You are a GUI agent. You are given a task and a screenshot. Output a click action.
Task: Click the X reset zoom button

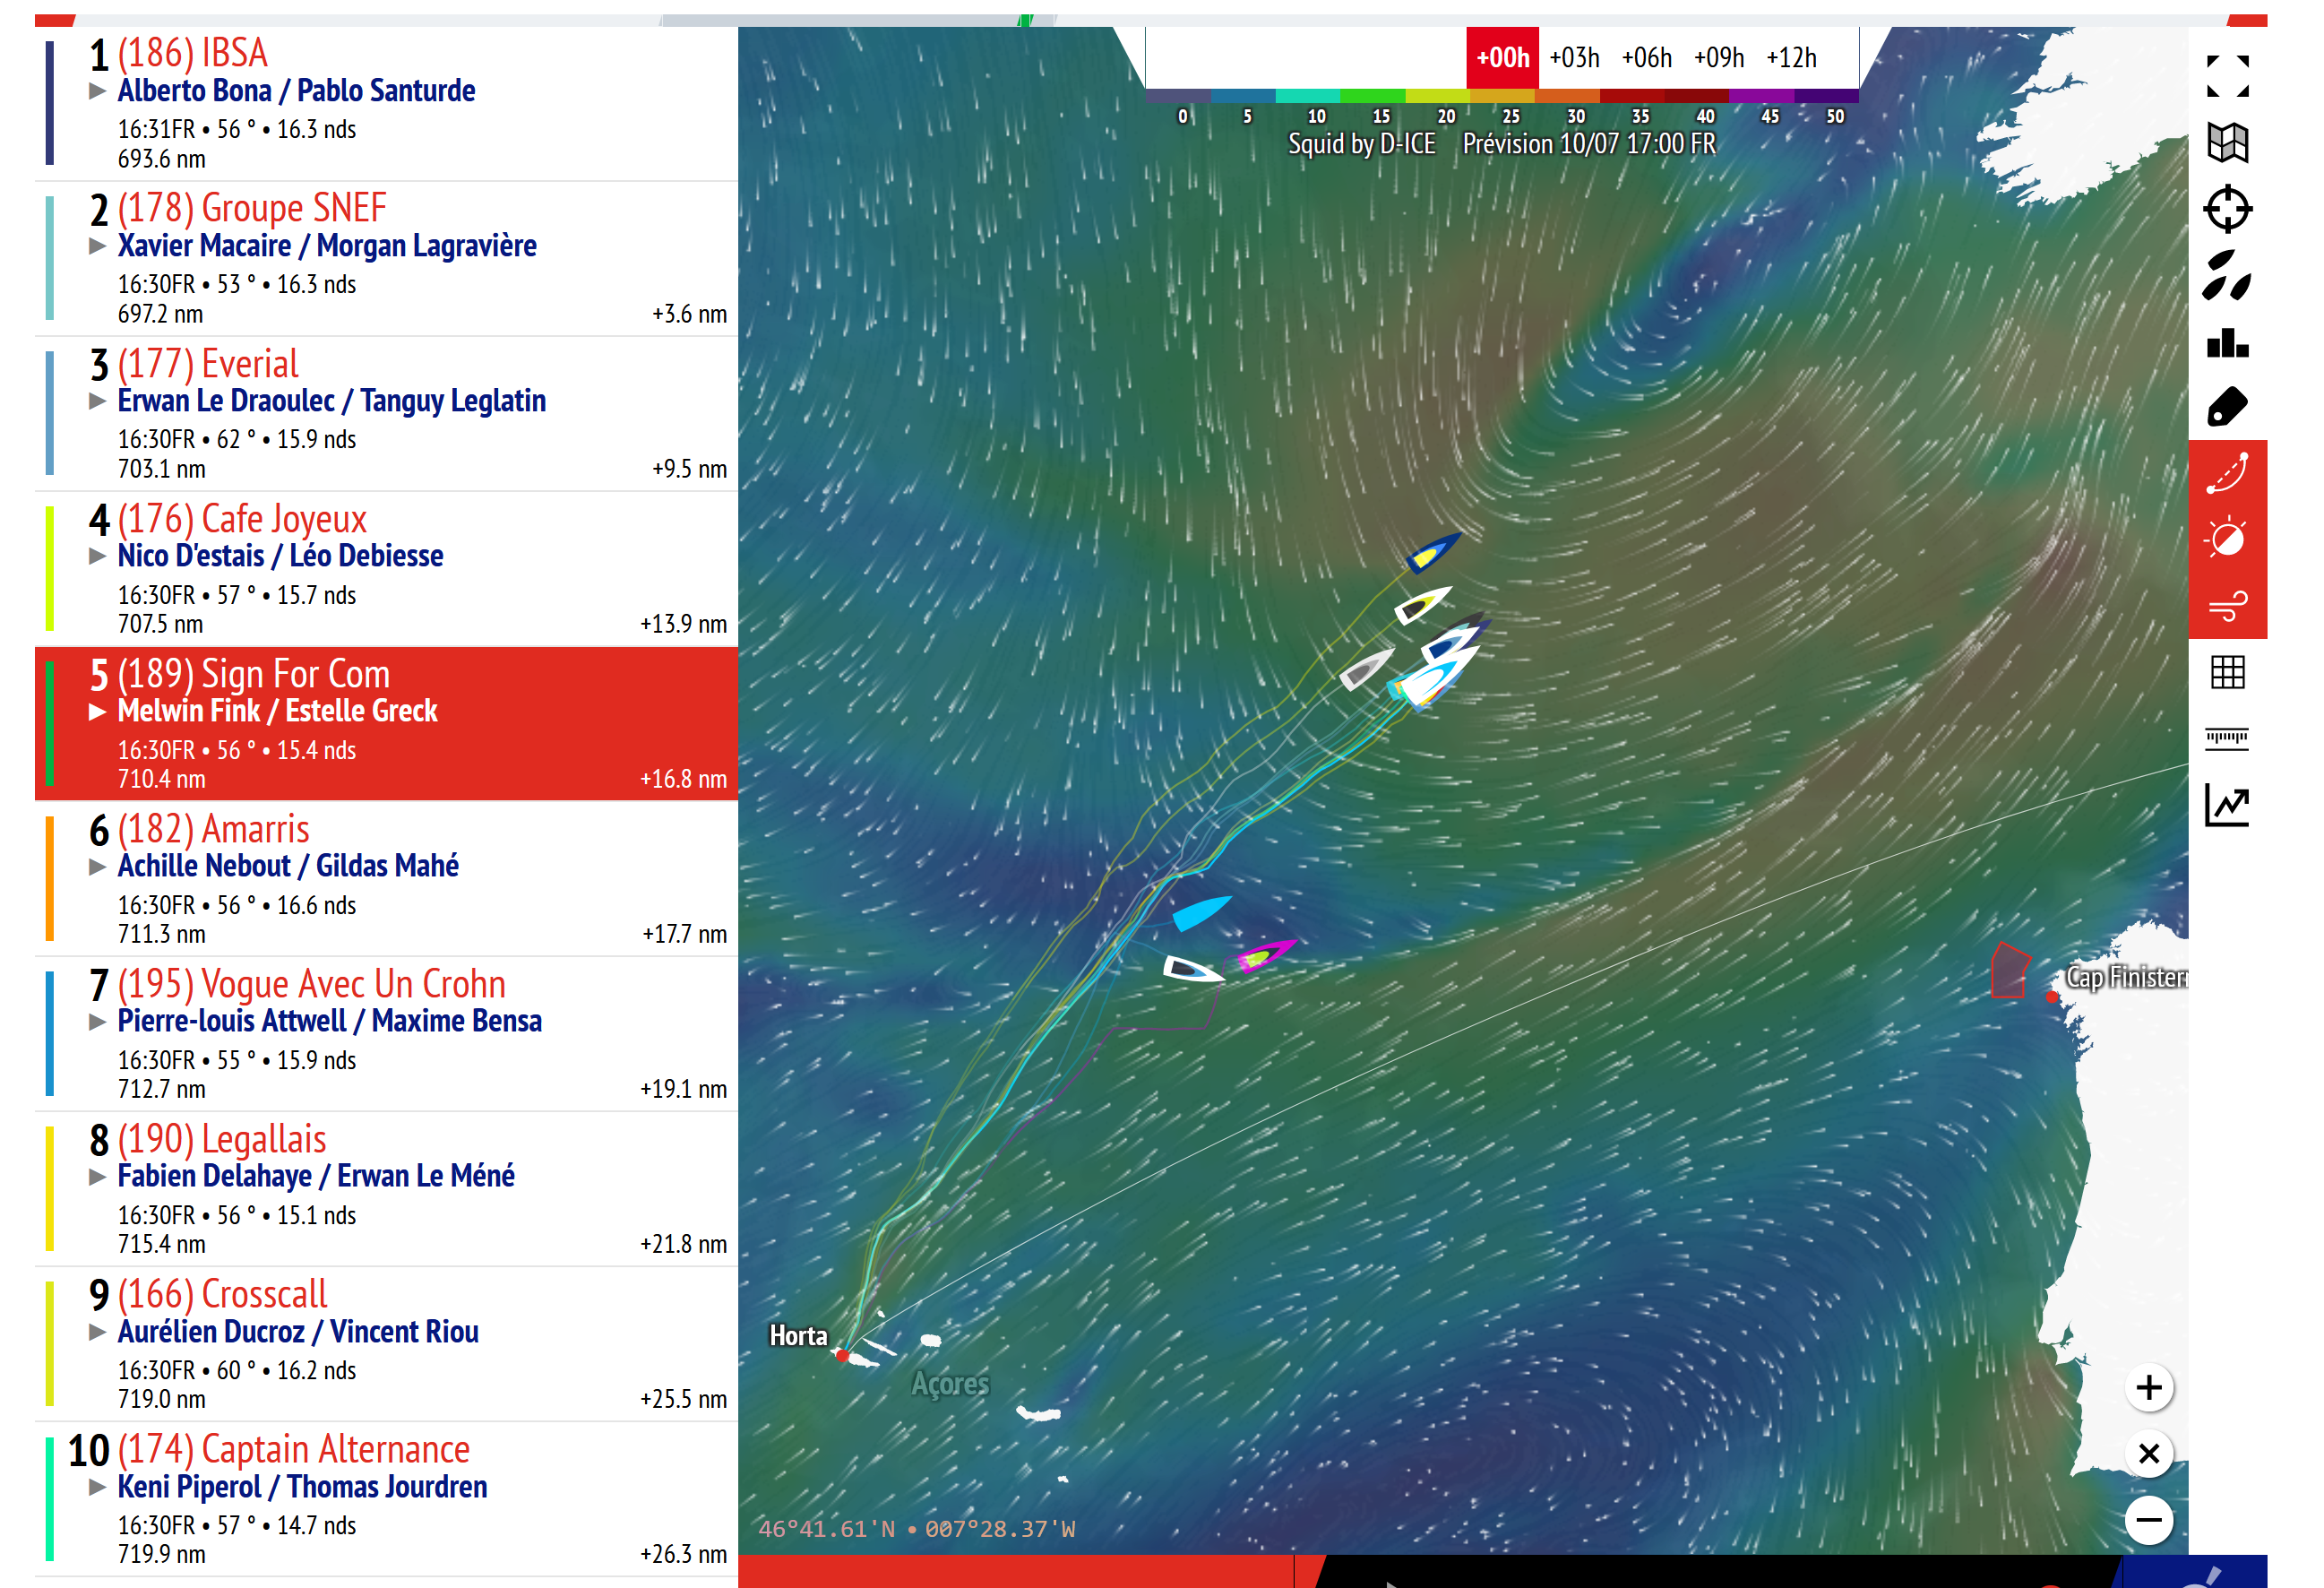(2148, 1454)
